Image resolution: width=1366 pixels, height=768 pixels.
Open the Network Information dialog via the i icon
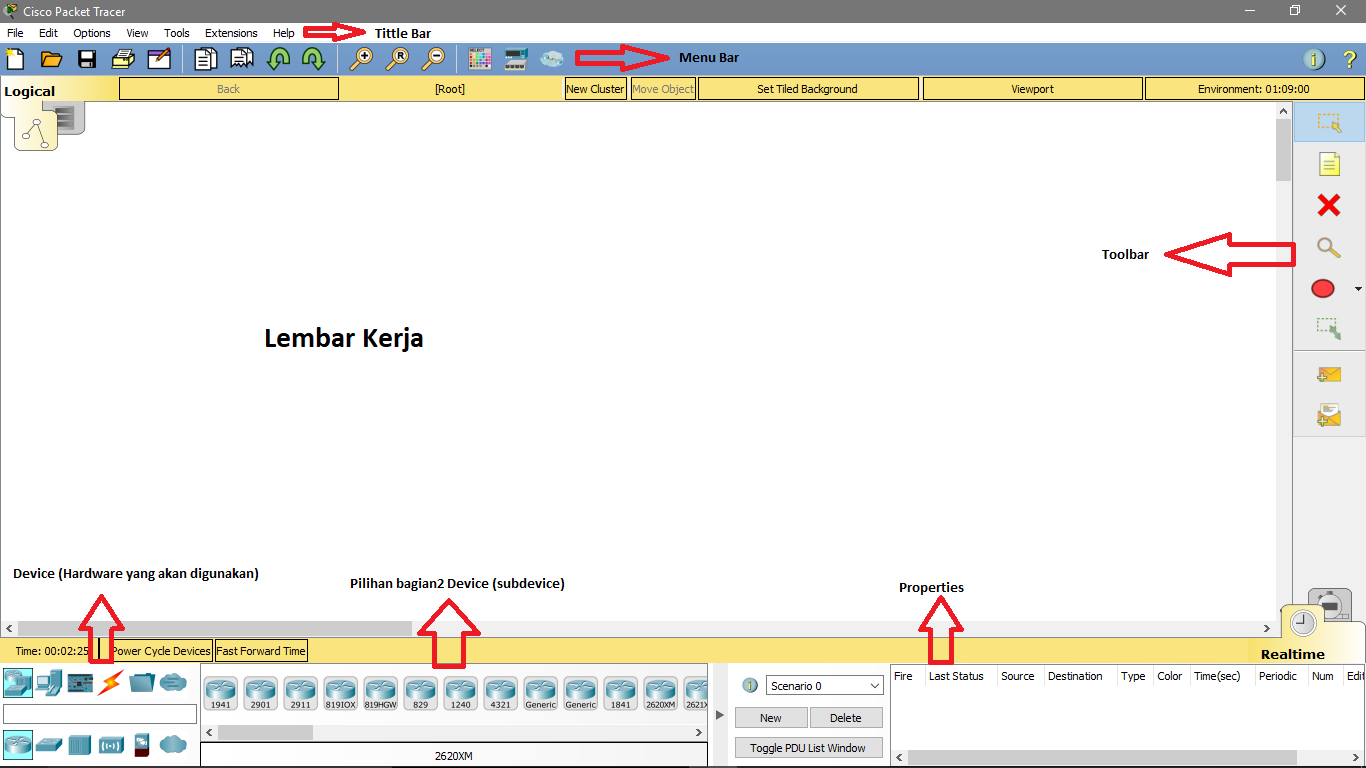pyautogui.click(x=1313, y=58)
